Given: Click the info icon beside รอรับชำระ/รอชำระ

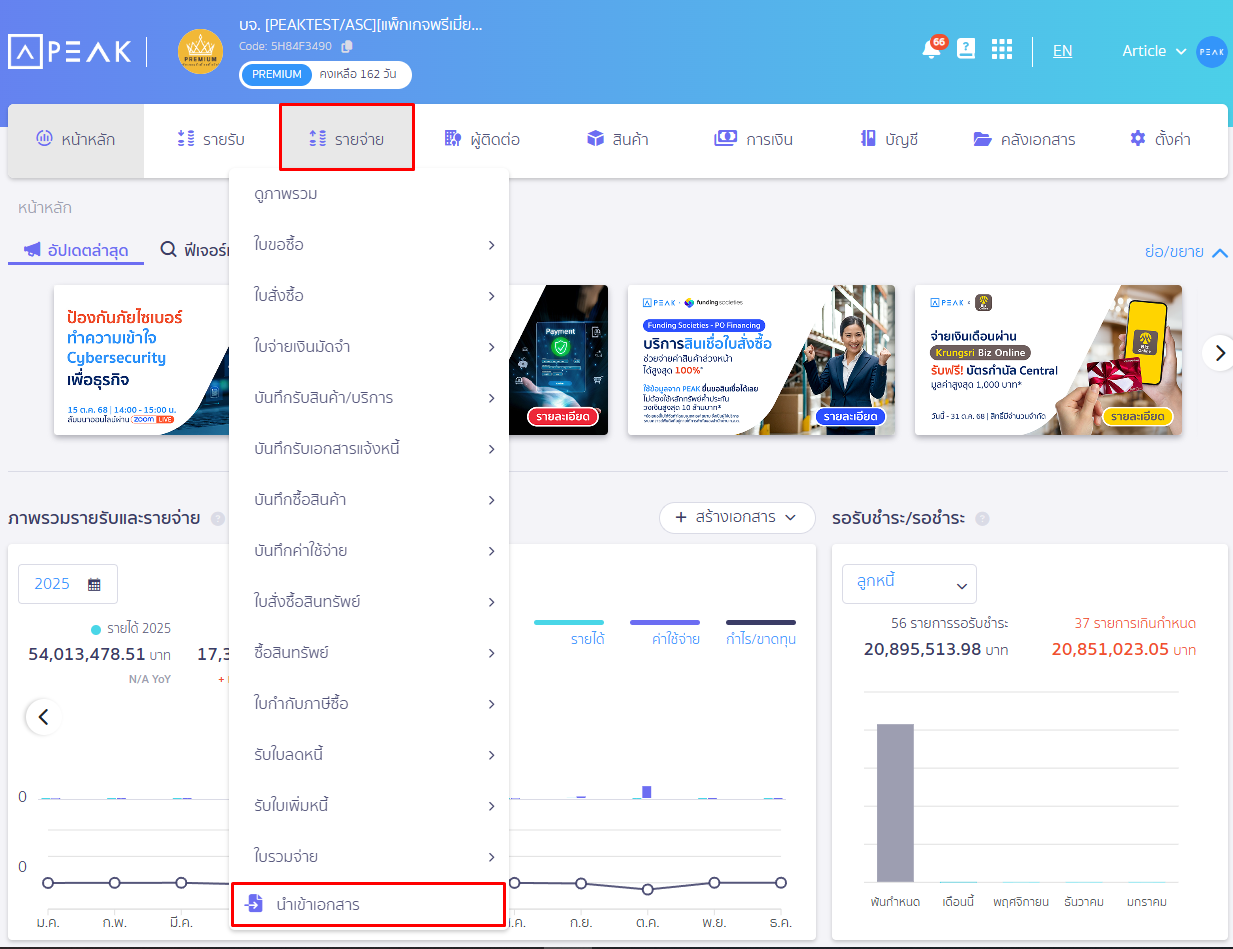Looking at the screenshot, I should point(982,519).
